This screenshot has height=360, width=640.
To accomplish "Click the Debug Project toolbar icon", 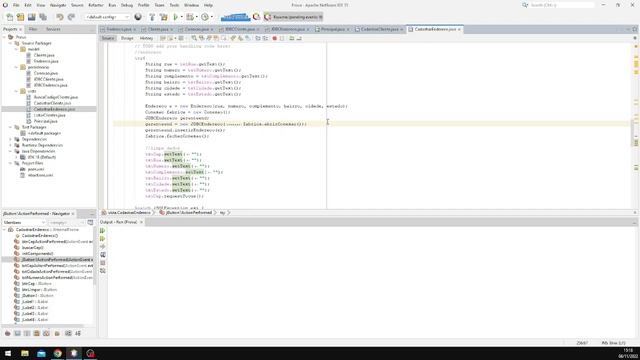I will coord(190,17).
